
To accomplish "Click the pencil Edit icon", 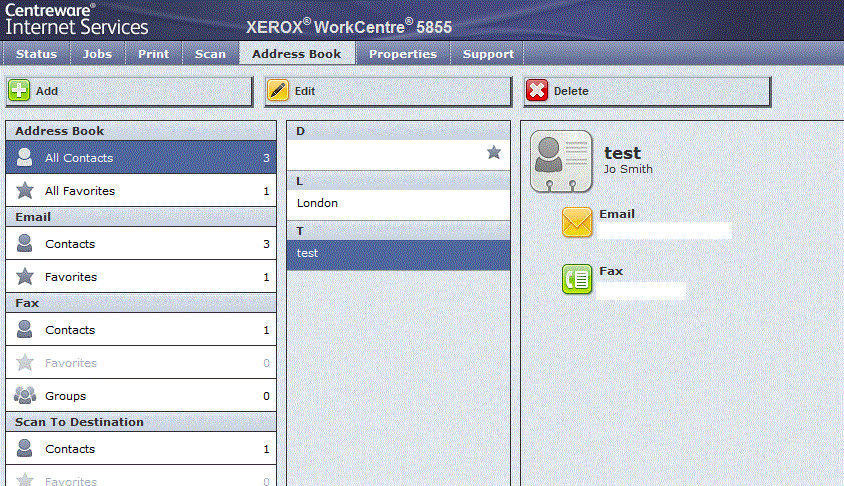I will point(278,91).
